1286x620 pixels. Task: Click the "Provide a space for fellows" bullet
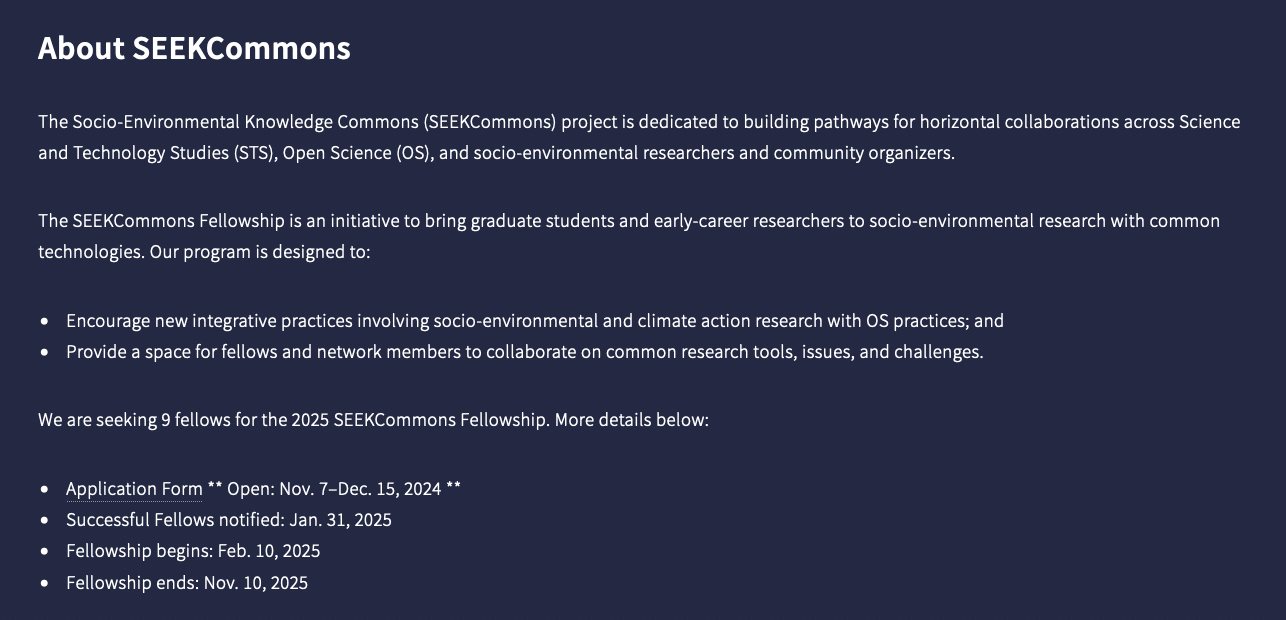click(524, 352)
